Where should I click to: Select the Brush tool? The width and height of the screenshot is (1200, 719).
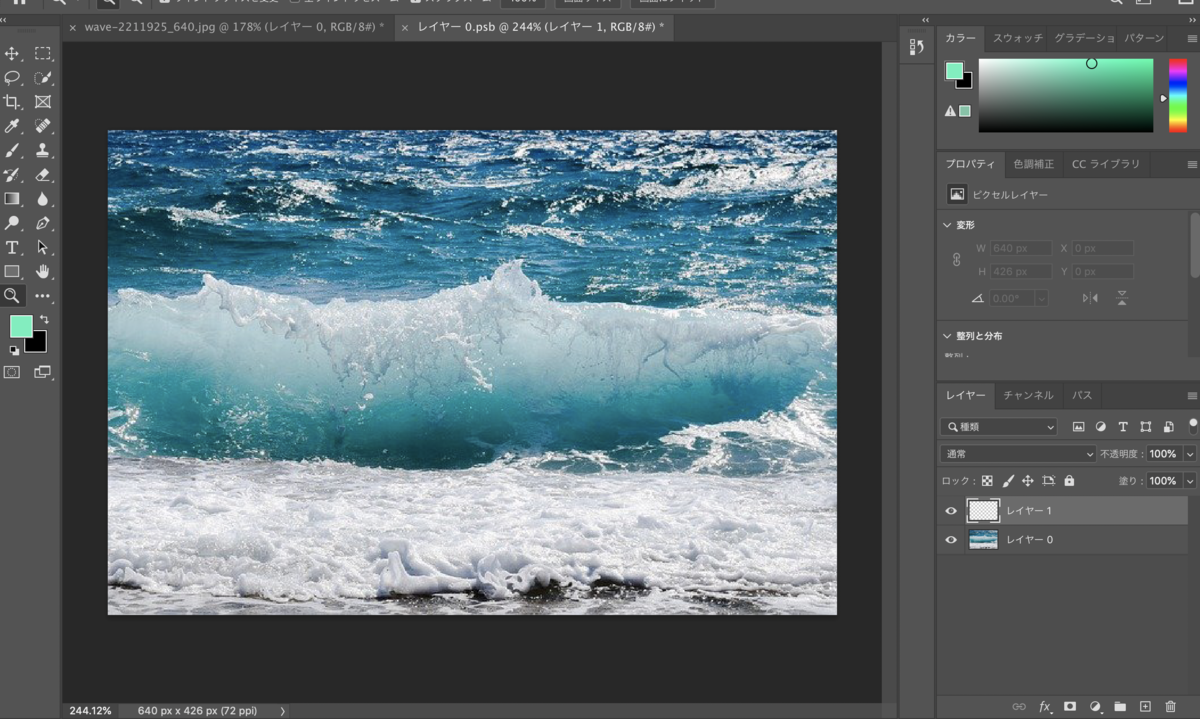pyautogui.click(x=13, y=151)
